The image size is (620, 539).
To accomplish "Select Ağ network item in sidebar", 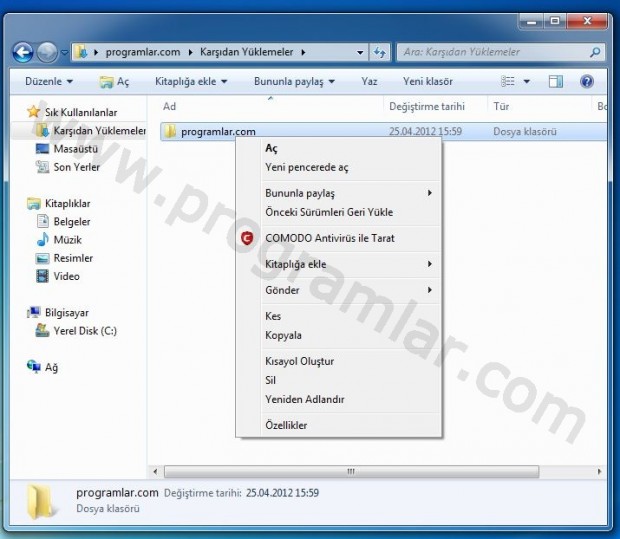I will coord(42,367).
